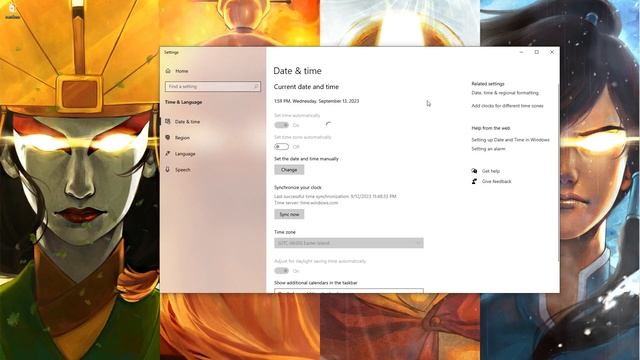Viewport: 640px width, 360px height.
Task: Click the magnifier icon in search box
Action: 256,87
